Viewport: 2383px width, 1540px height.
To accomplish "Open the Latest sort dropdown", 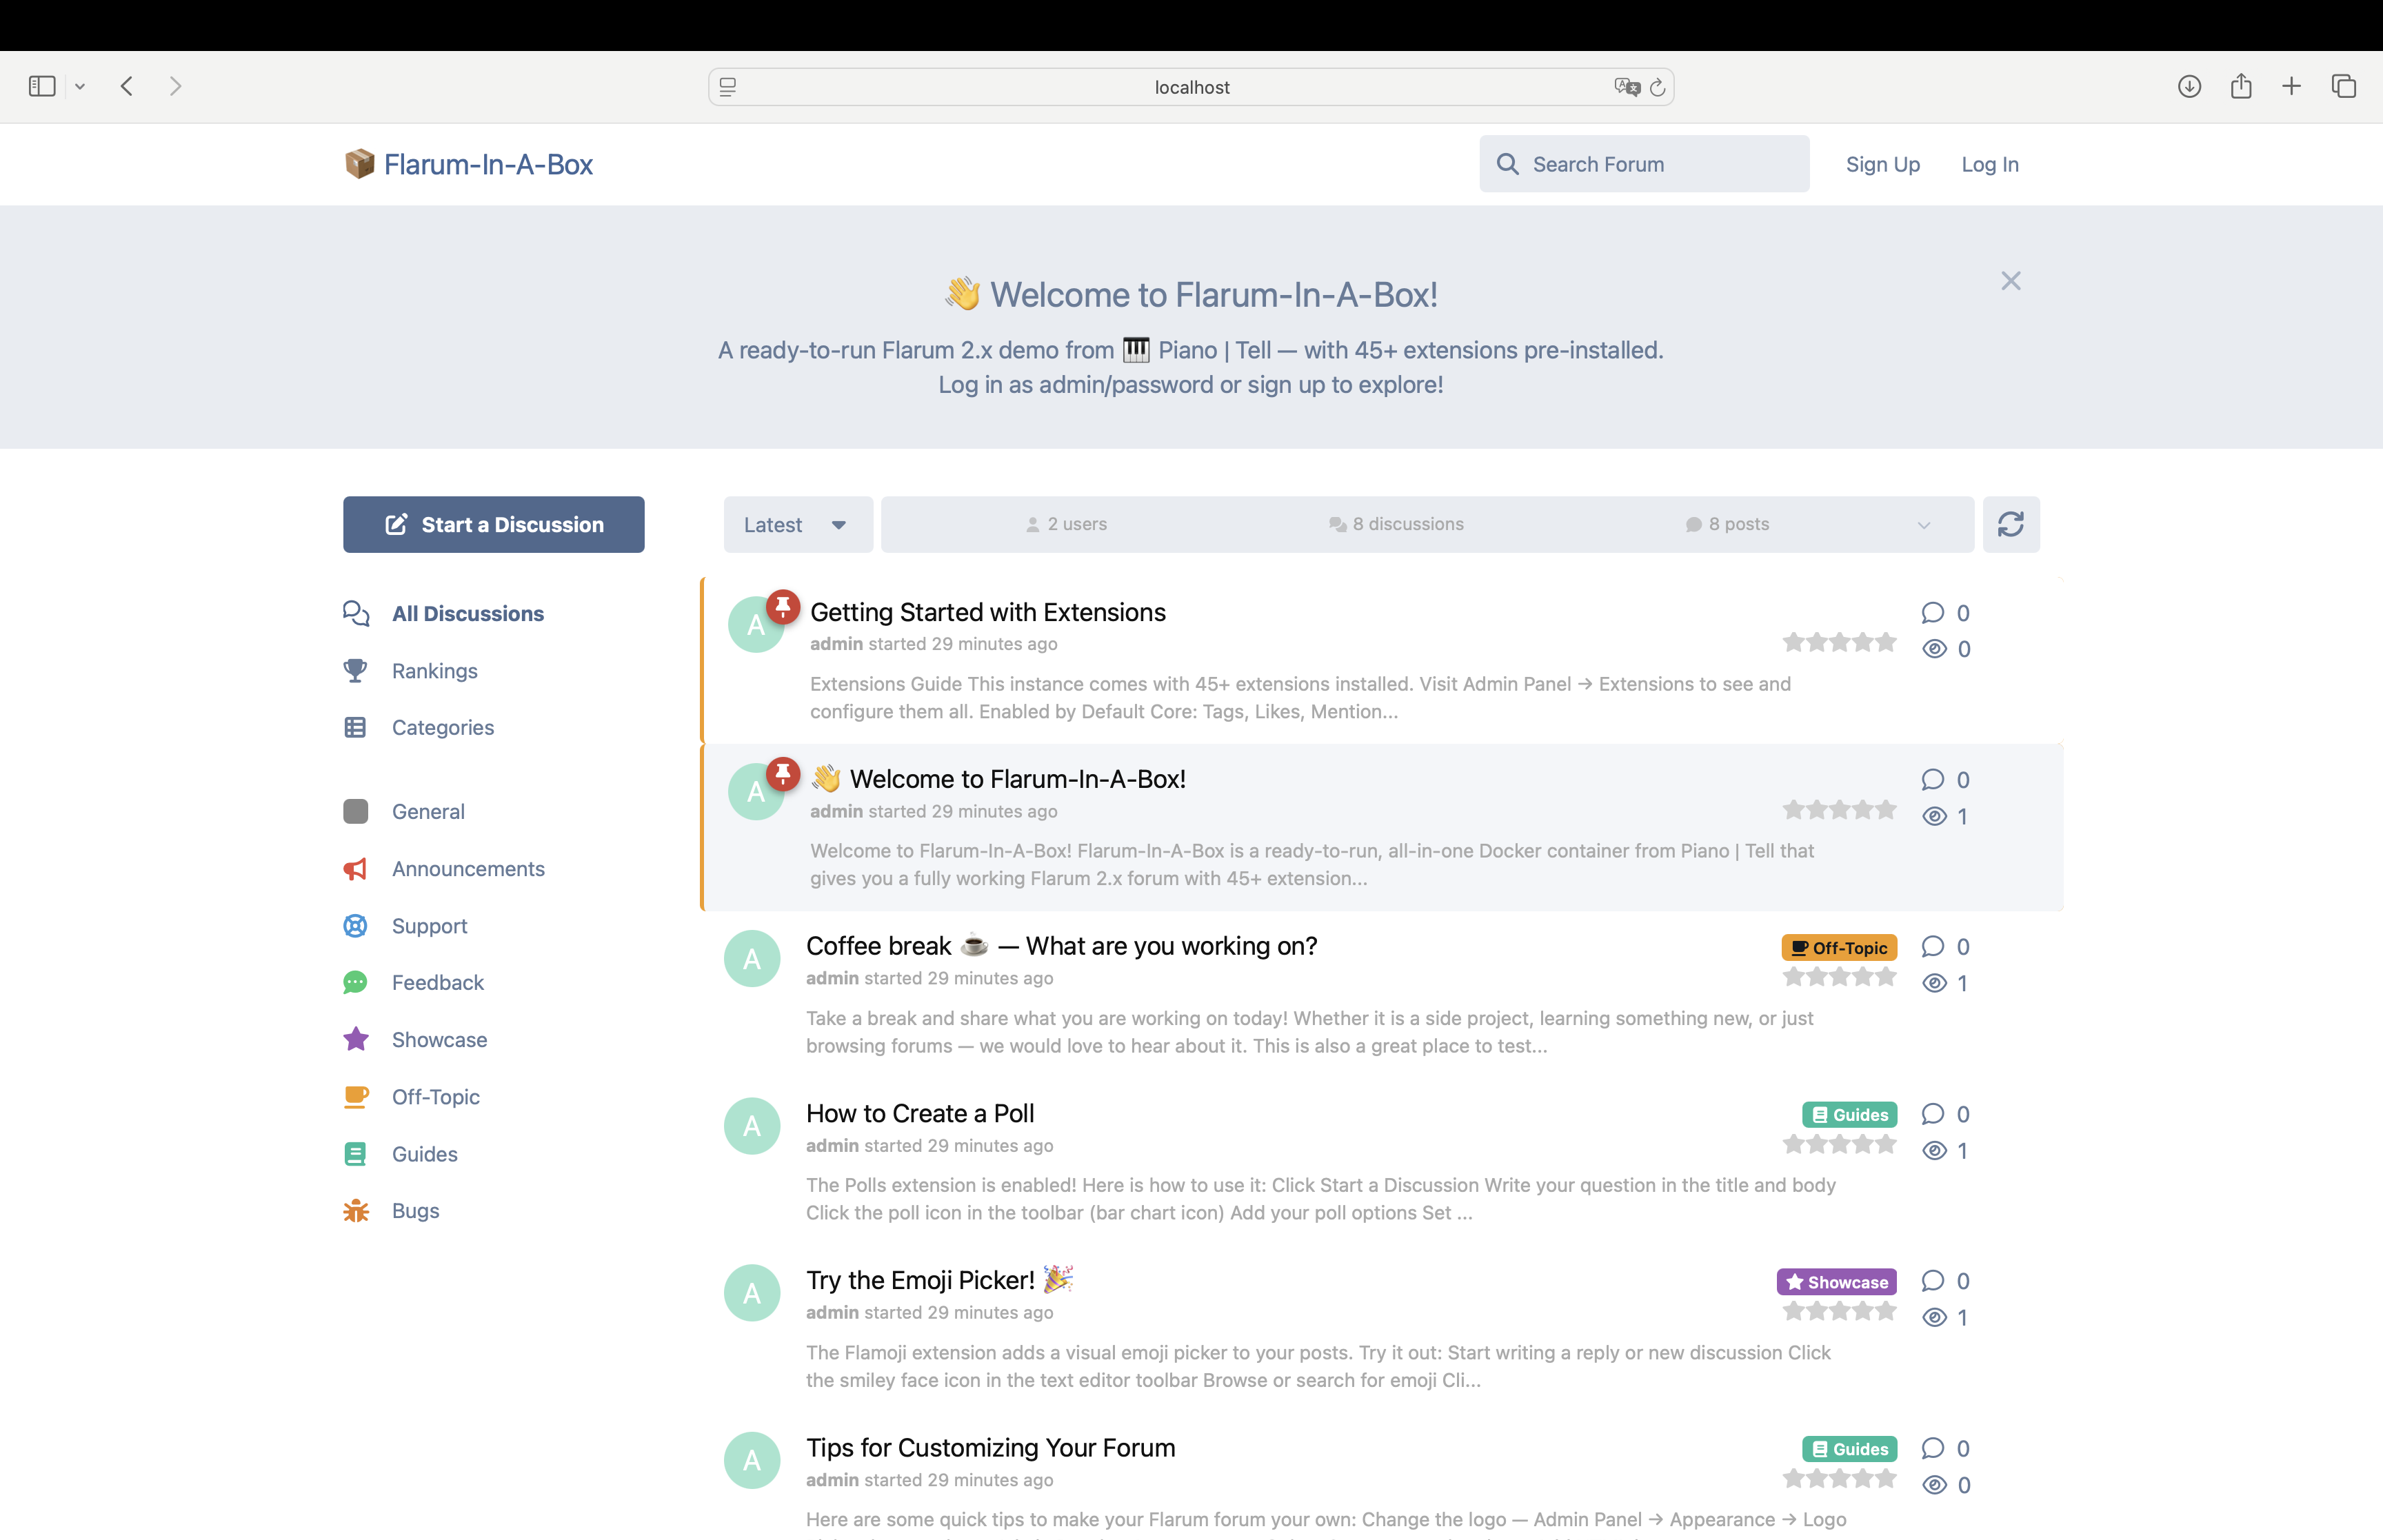I will [798, 524].
